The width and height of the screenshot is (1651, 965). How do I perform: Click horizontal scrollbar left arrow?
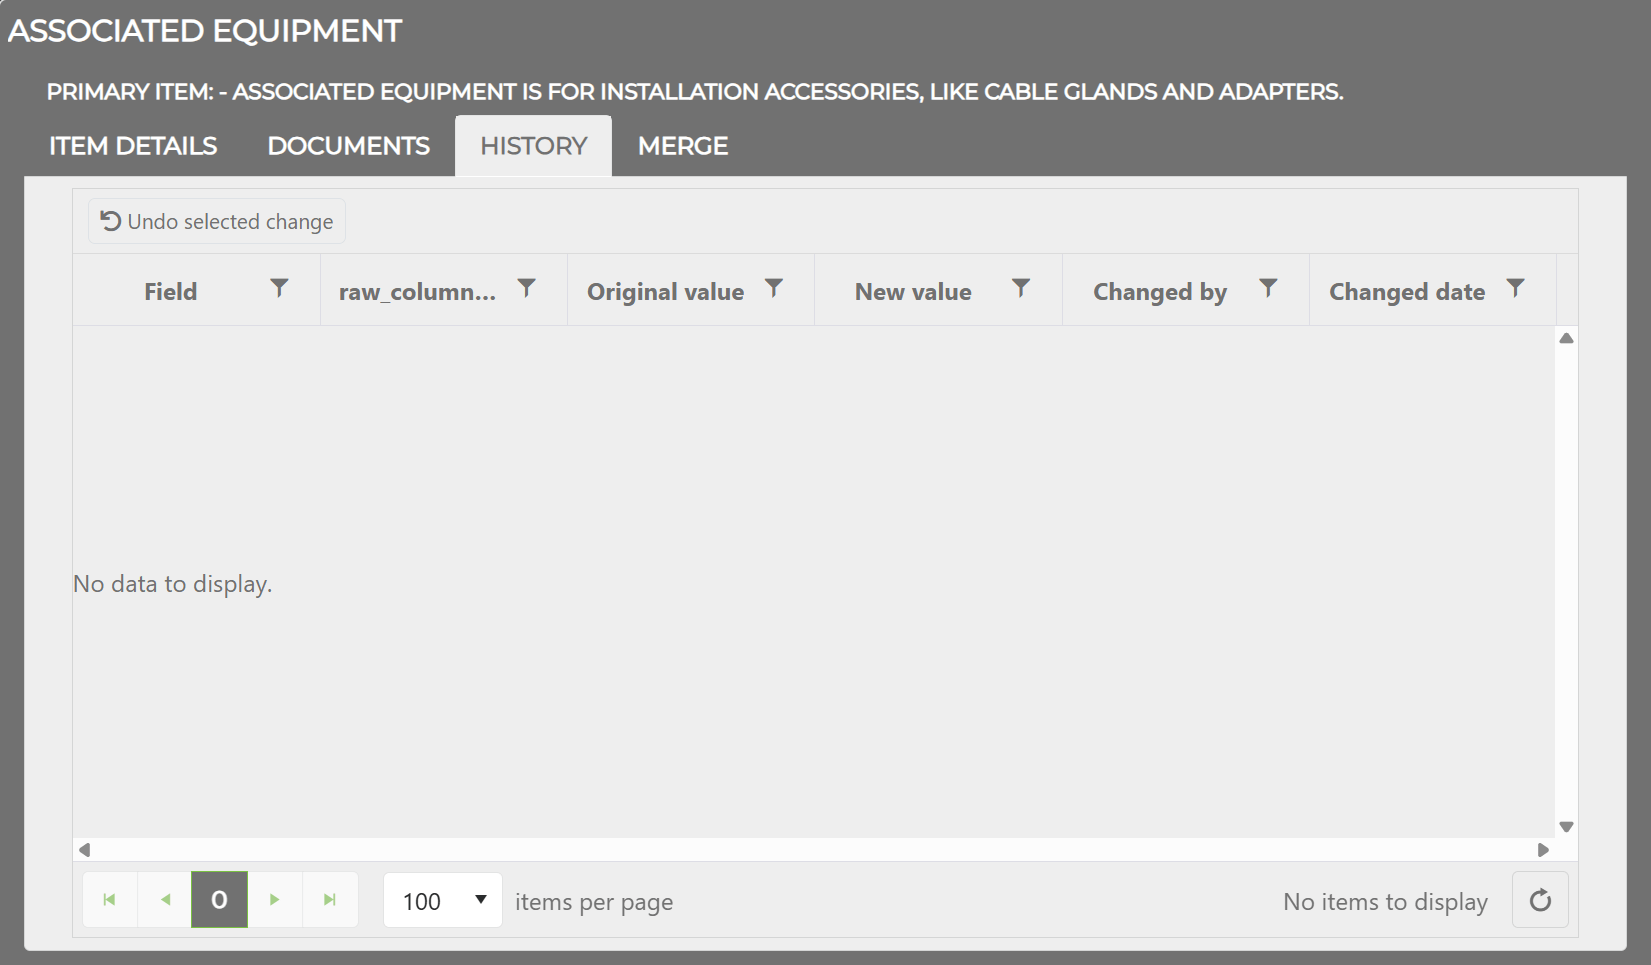[85, 850]
